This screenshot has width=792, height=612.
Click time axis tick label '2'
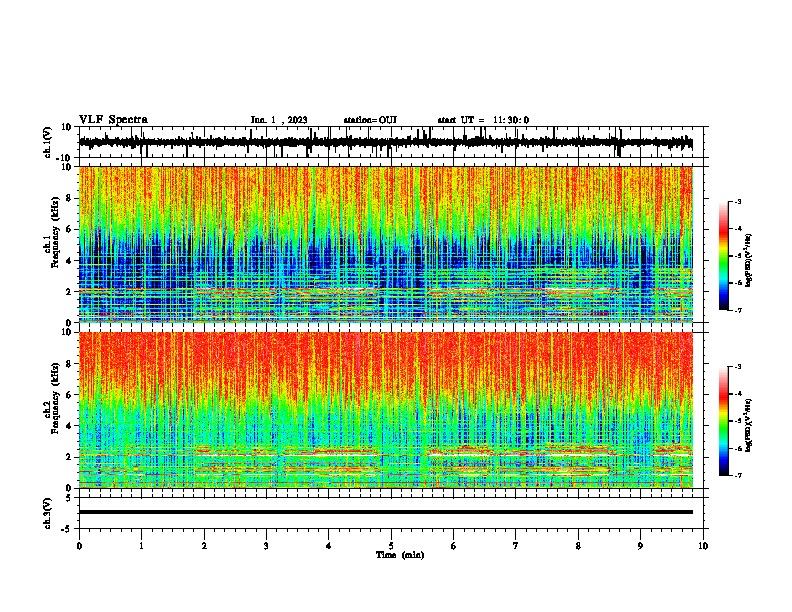point(204,546)
